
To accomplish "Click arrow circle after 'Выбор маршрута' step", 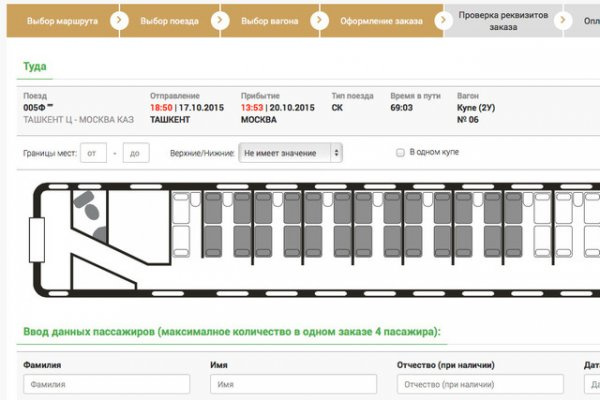I will click(120, 20).
